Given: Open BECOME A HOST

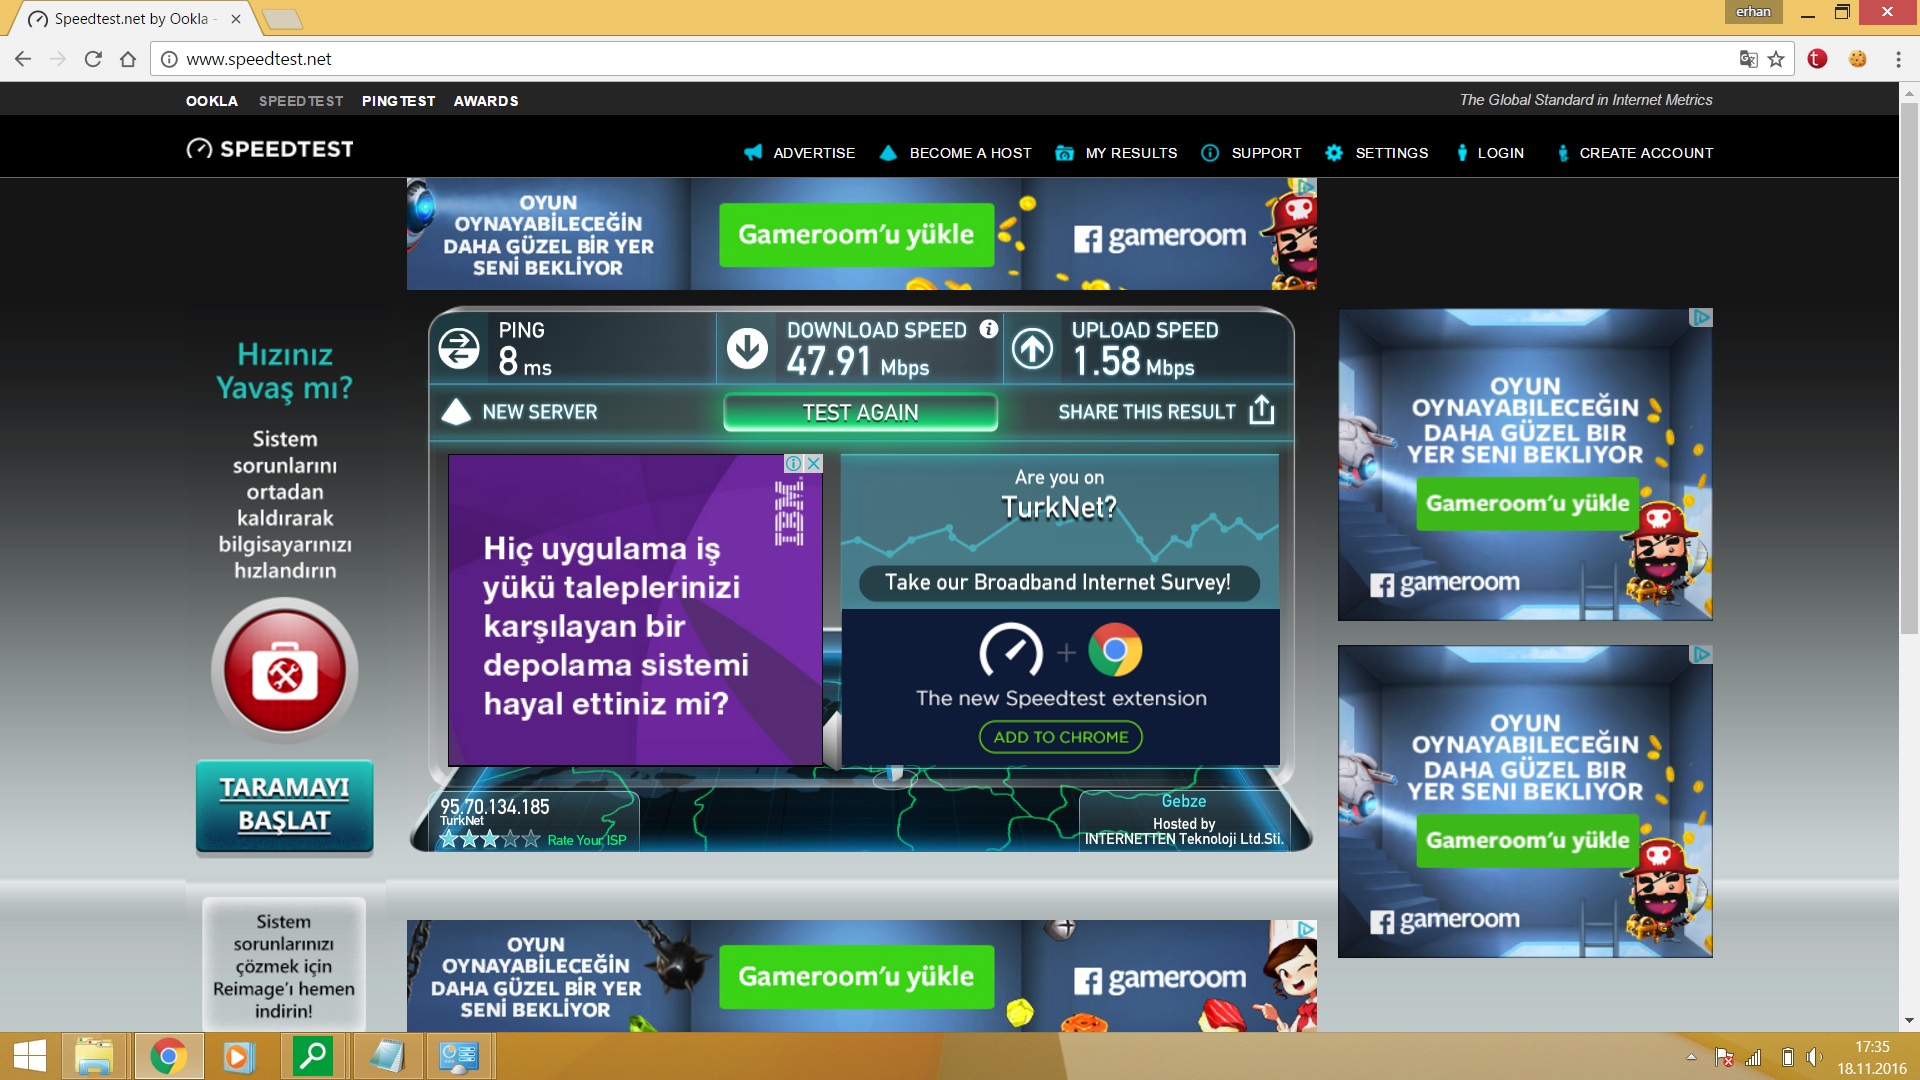Looking at the screenshot, I should (955, 153).
